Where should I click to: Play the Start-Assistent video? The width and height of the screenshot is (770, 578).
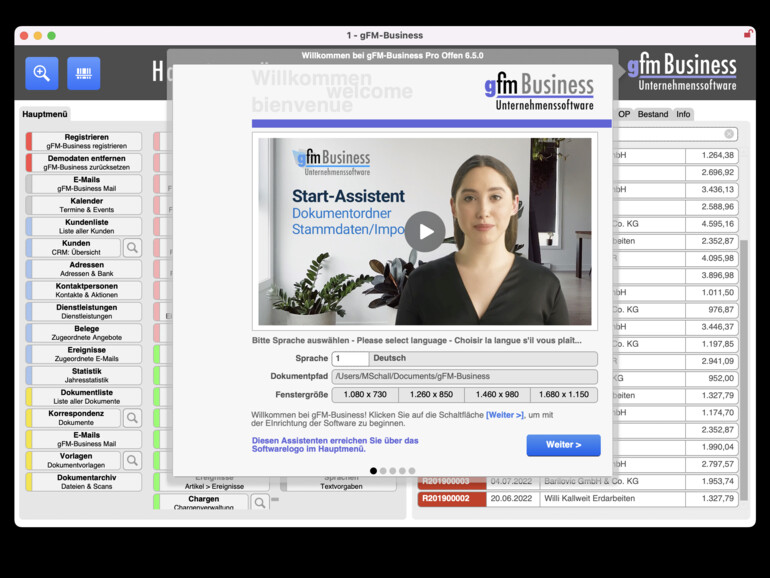click(x=425, y=232)
